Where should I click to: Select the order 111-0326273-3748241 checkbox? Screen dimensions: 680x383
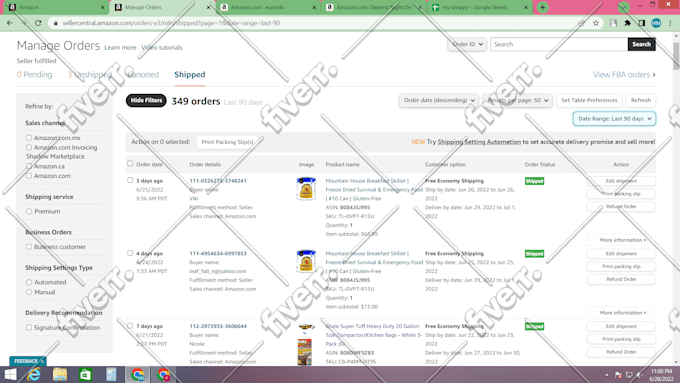click(130, 180)
